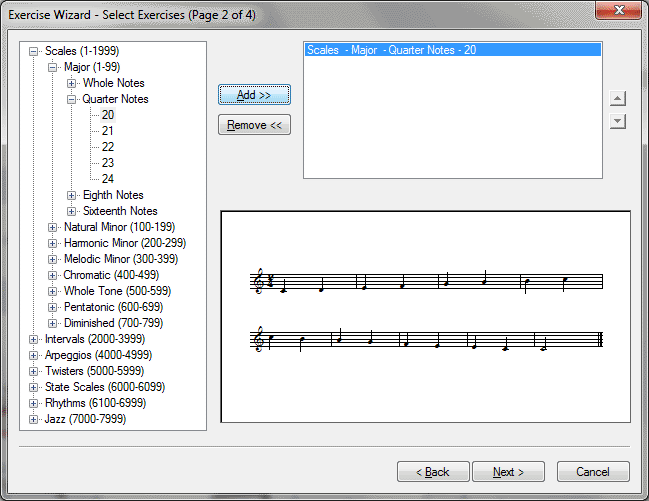Click the sheet music preview
The image size is (649, 501).
coord(425,317)
